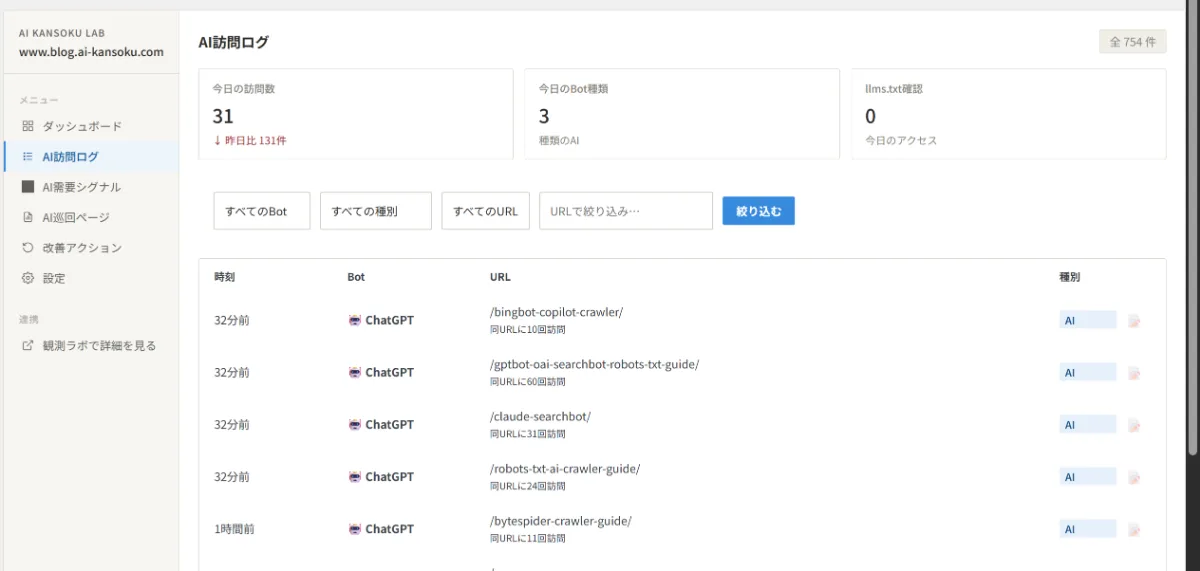
Task: Open AI巡回ページ menu item
Action: click(90, 217)
